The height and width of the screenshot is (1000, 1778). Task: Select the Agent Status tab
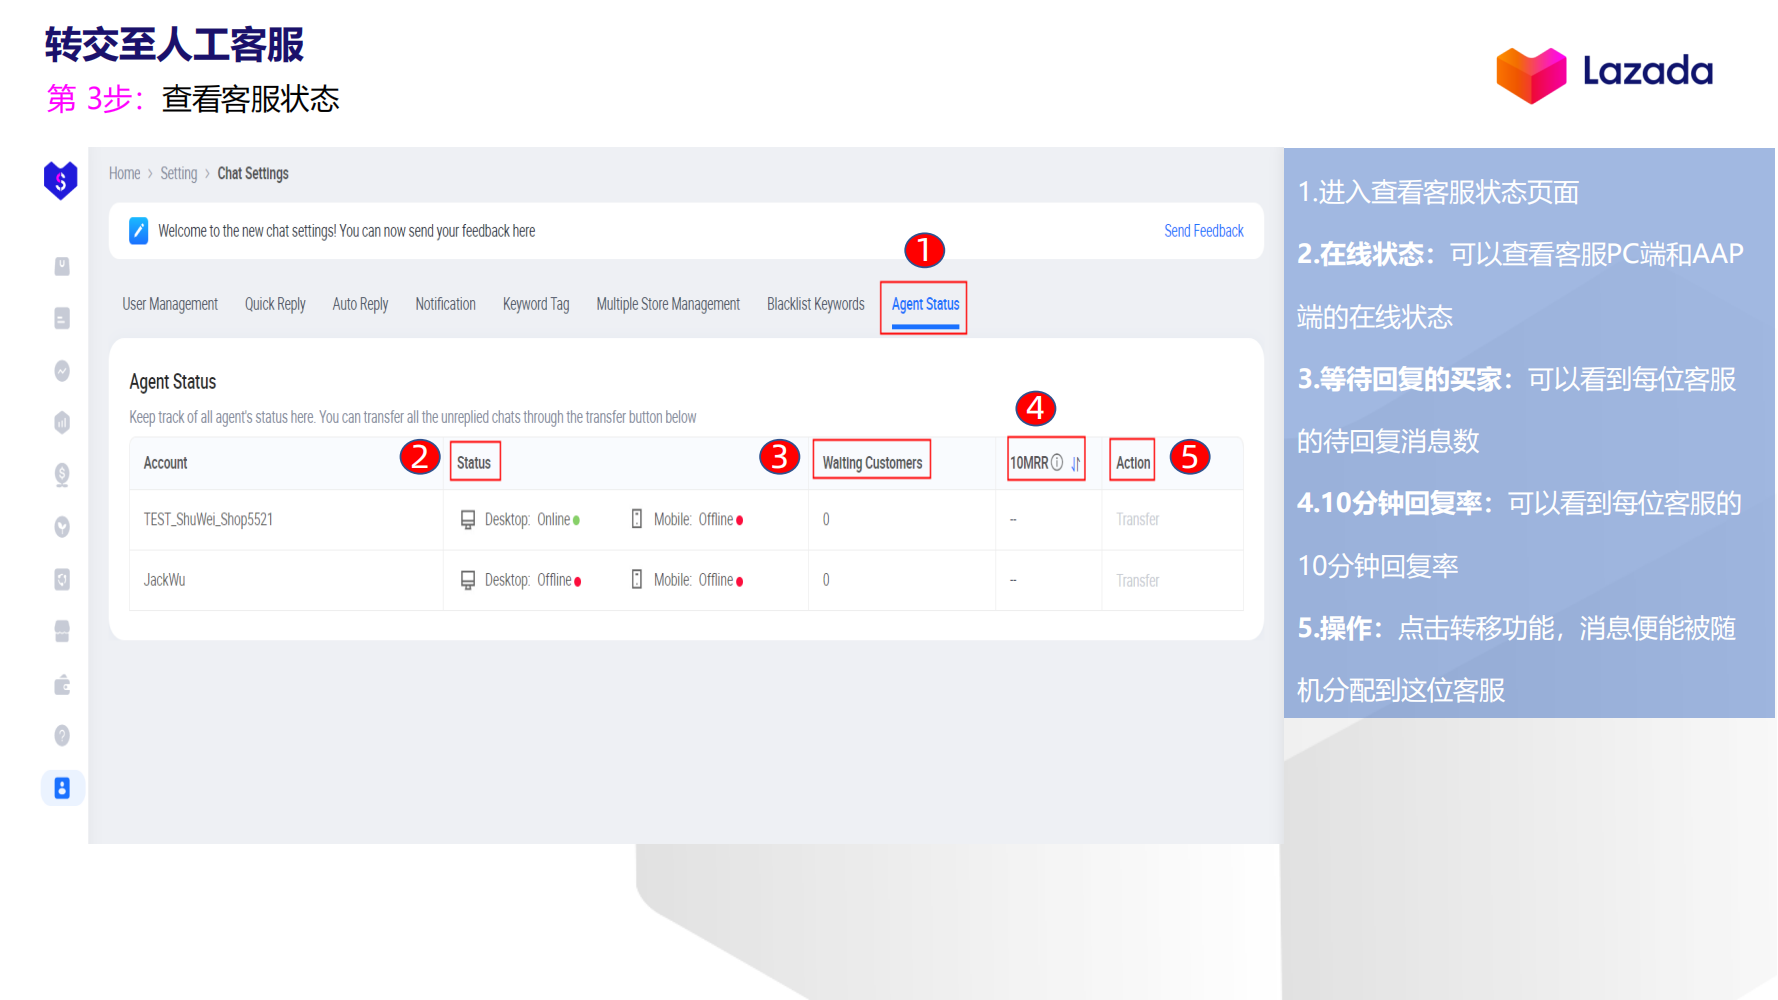[x=925, y=304]
